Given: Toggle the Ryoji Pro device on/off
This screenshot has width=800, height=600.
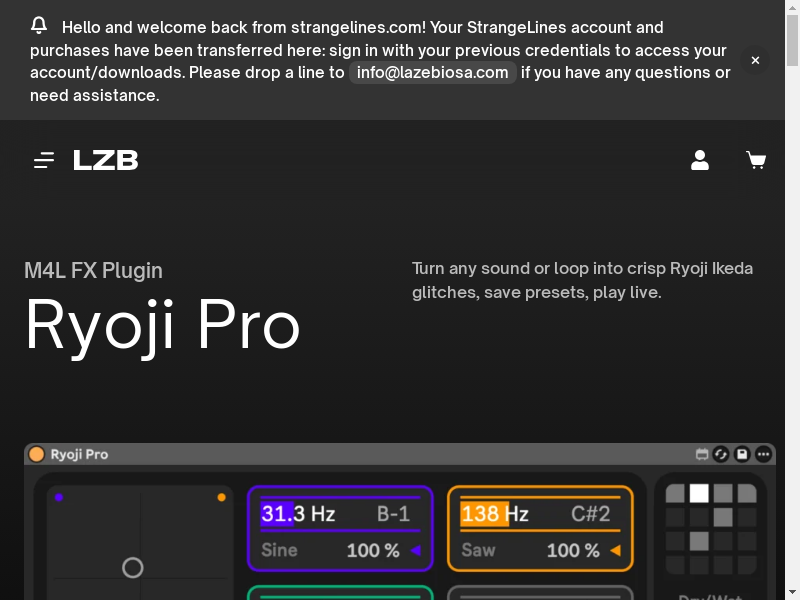Looking at the screenshot, I should point(37,454).
